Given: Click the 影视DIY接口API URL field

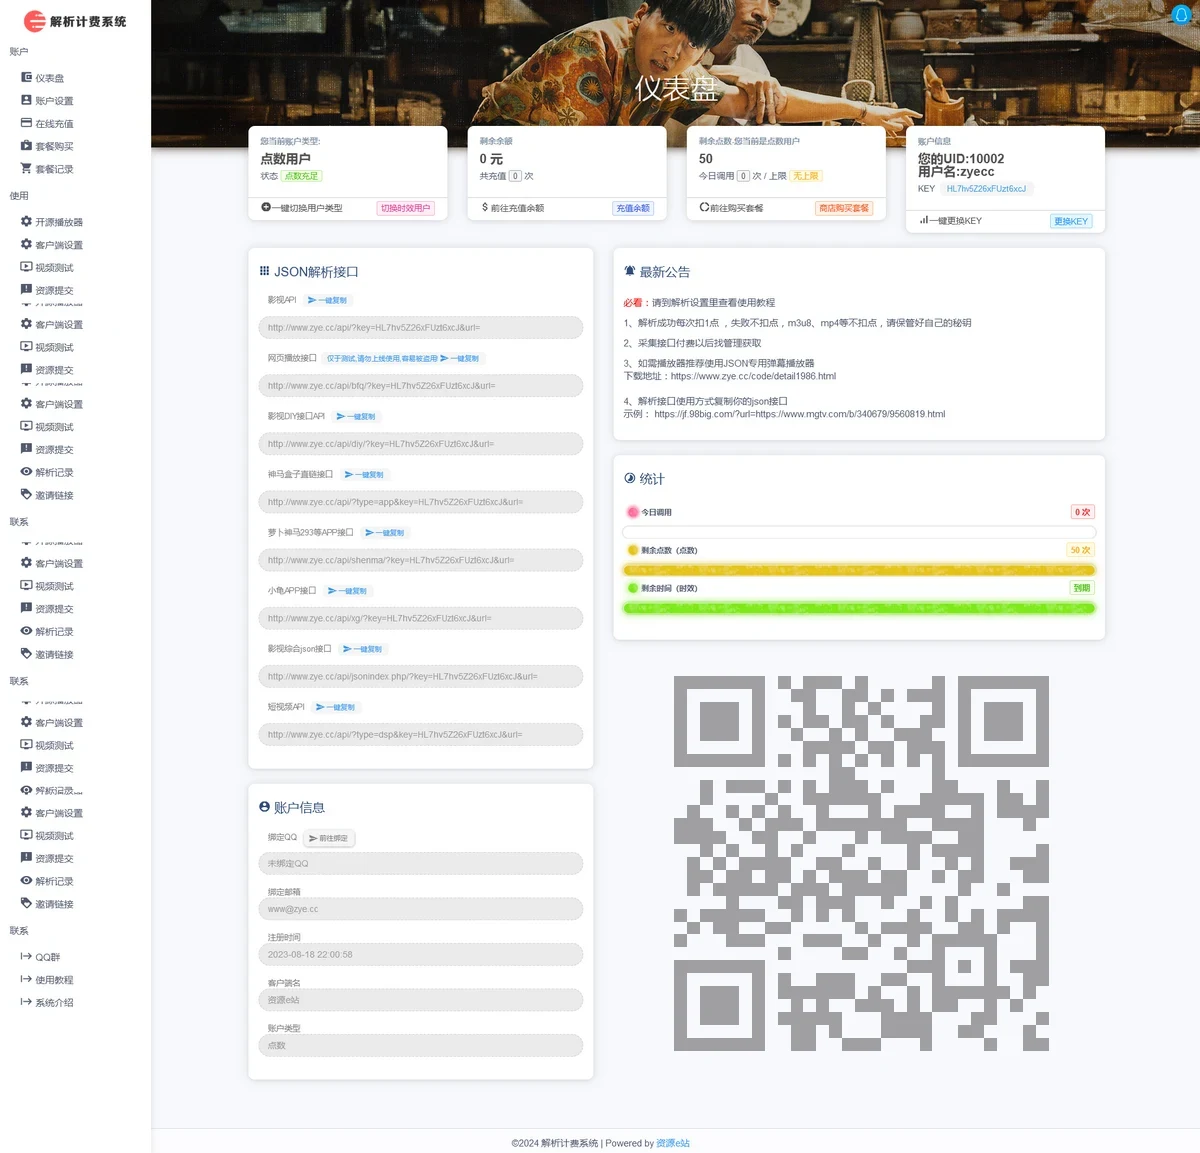Looking at the screenshot, I should coord(420,444).
